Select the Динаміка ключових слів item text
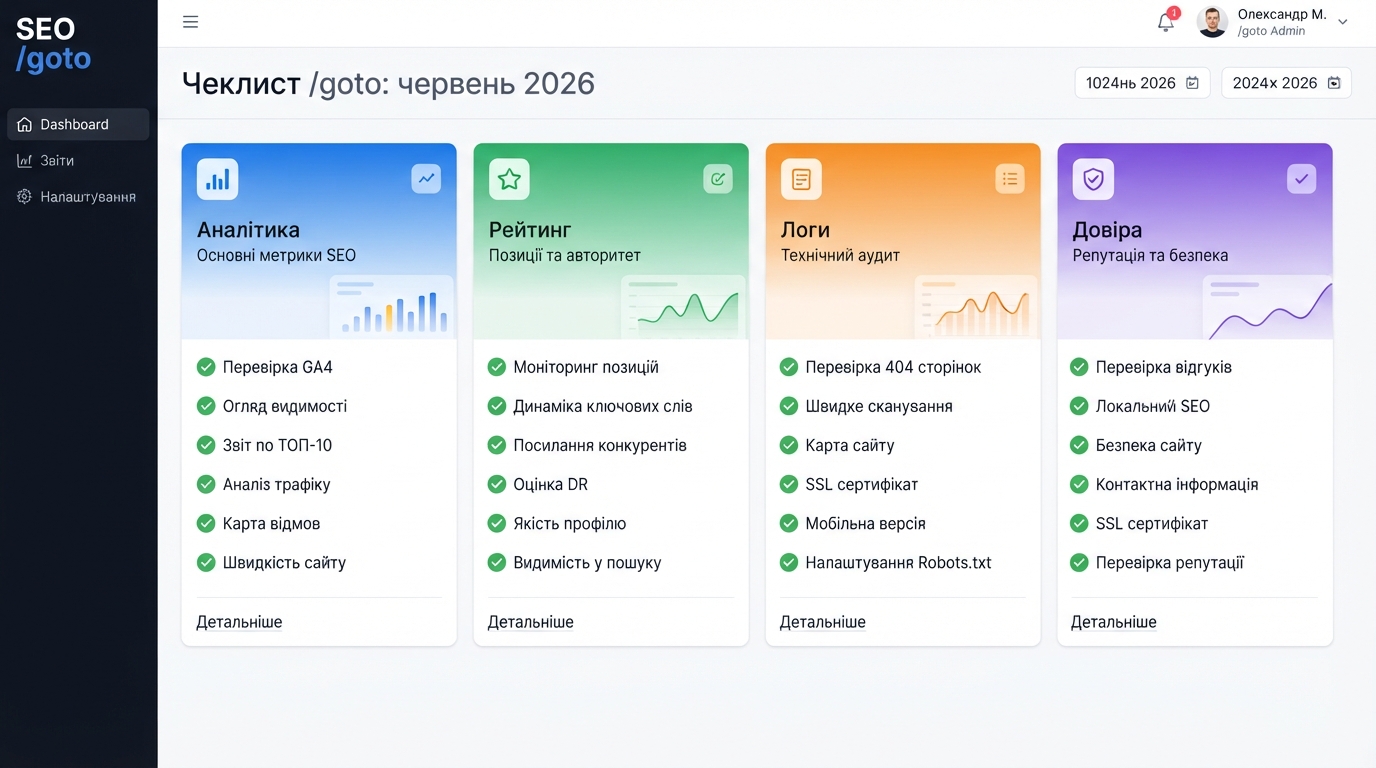This screenshot has height=768, width=1376. click(x=603, y=406)
